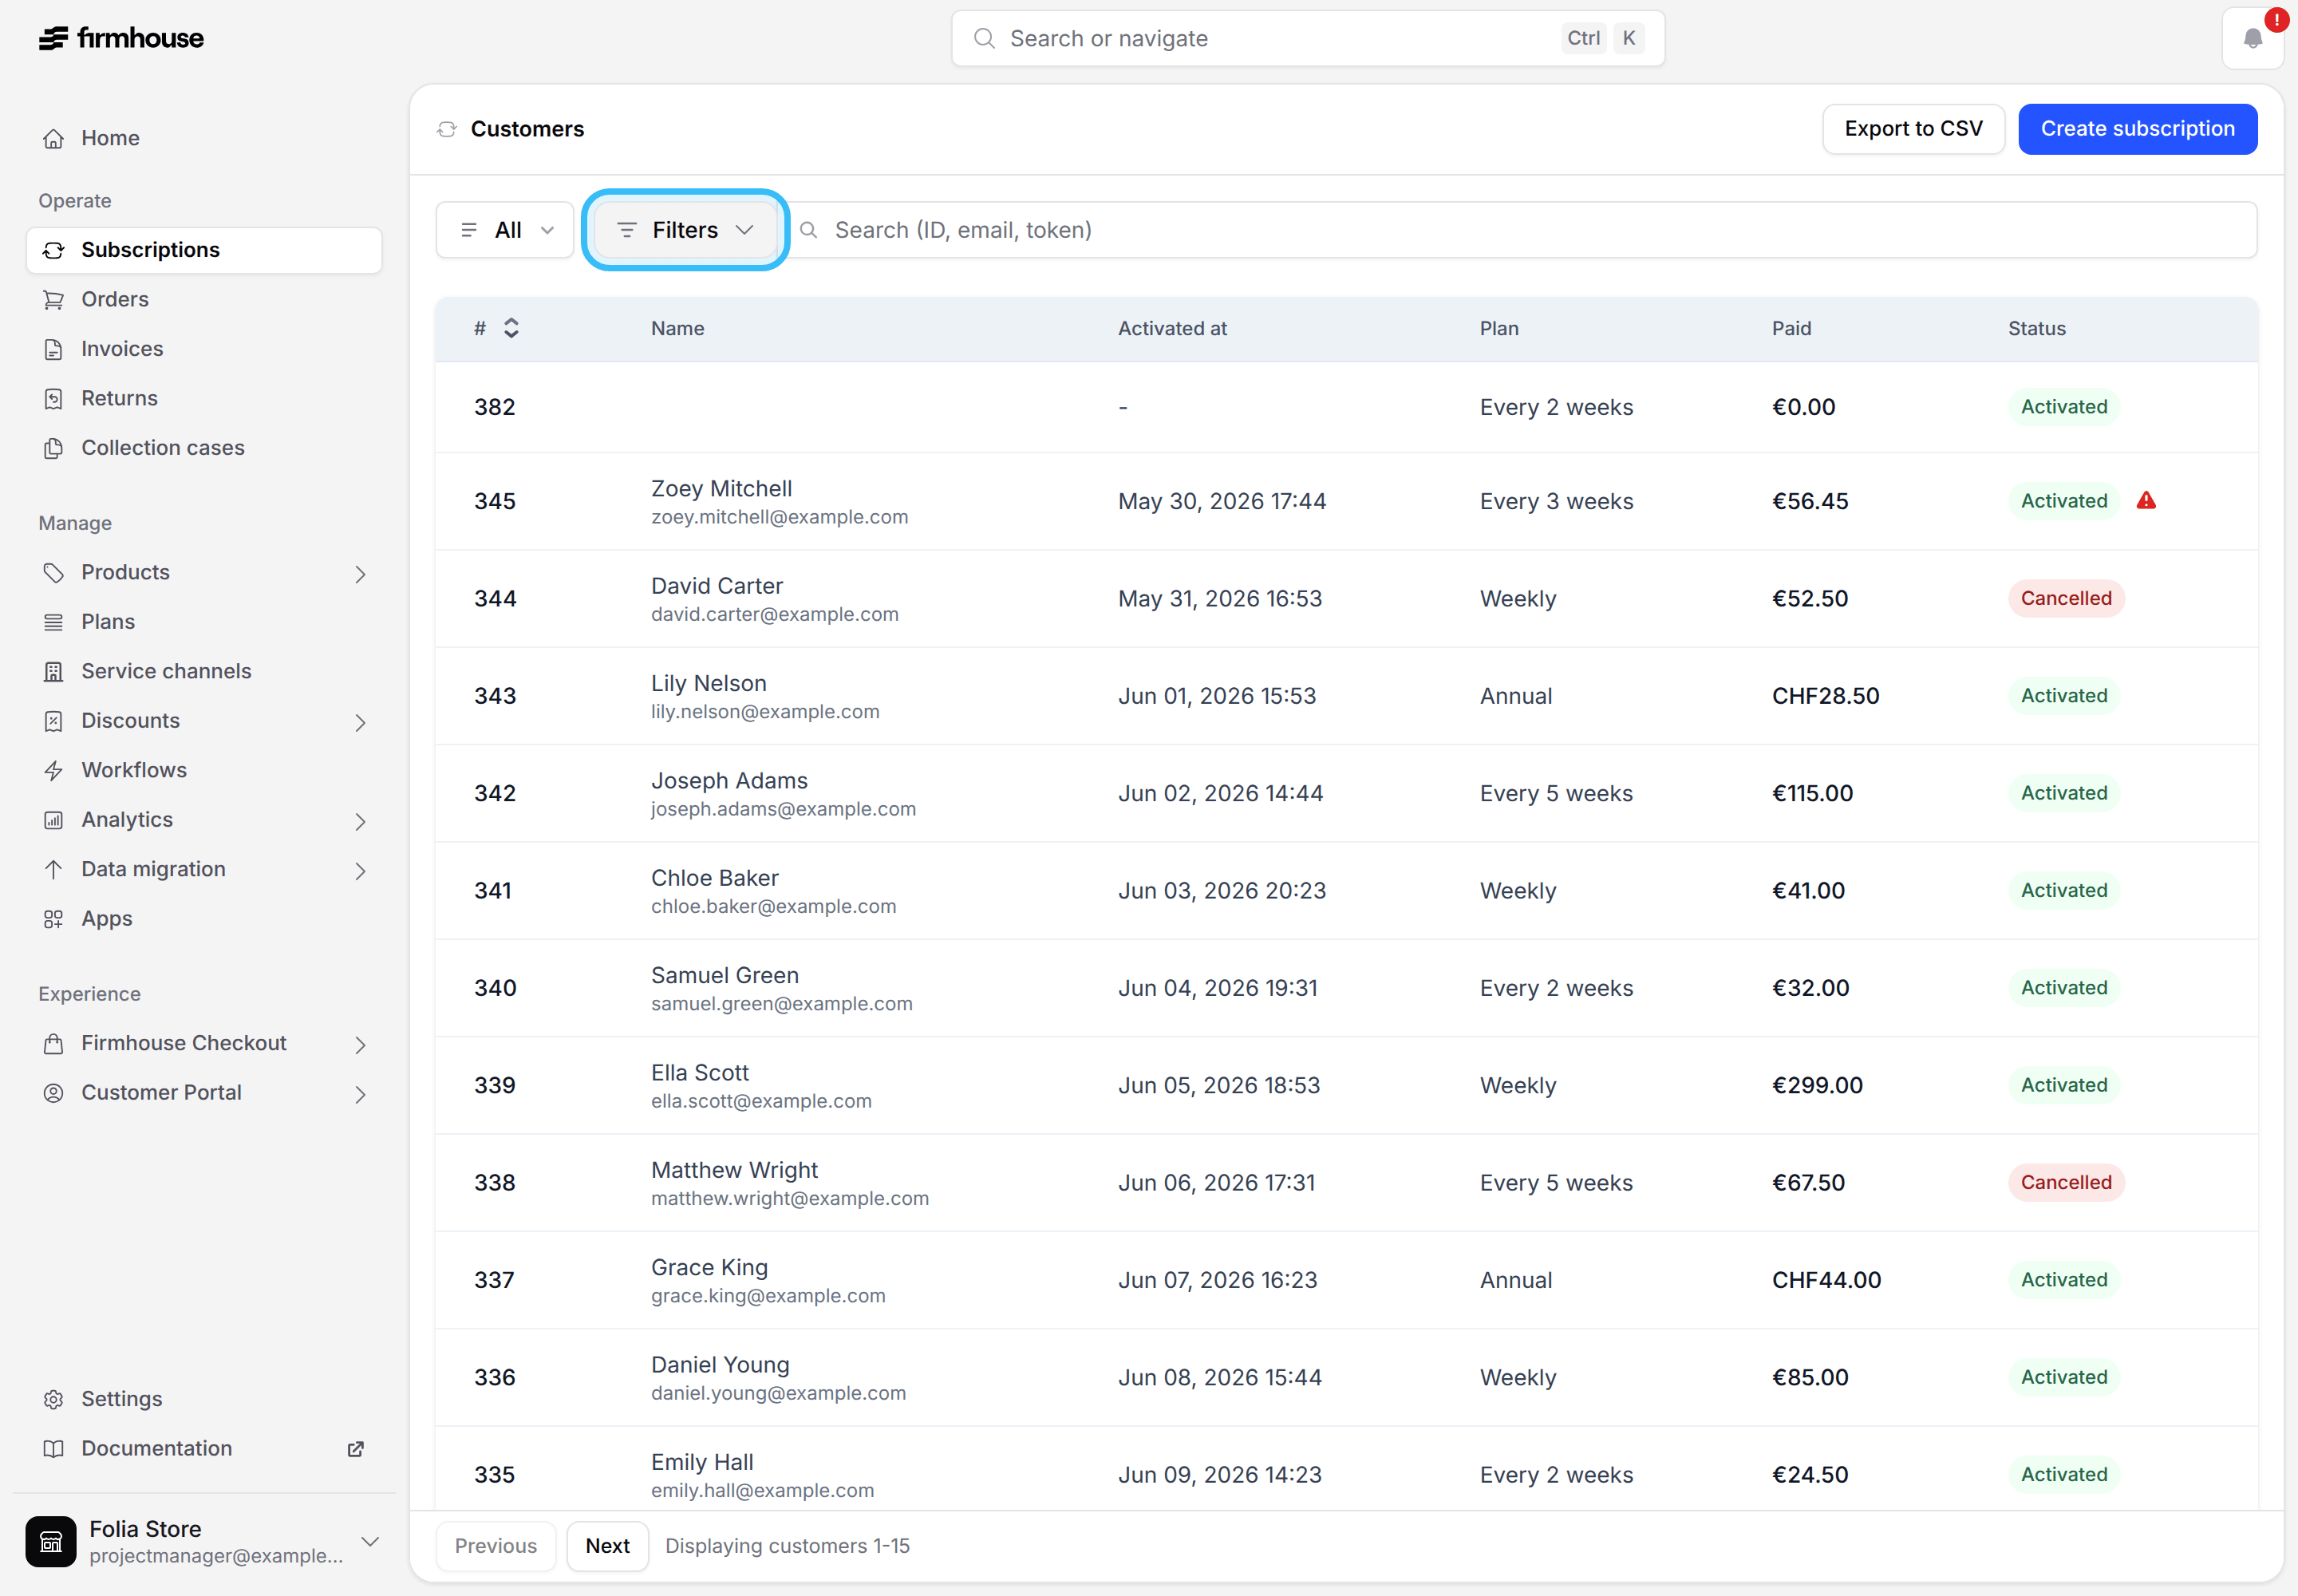The width and height of the screenshot is (2298, 1596).
Task: Click the Previous pagination button
Action: [x=496, y=1546]
